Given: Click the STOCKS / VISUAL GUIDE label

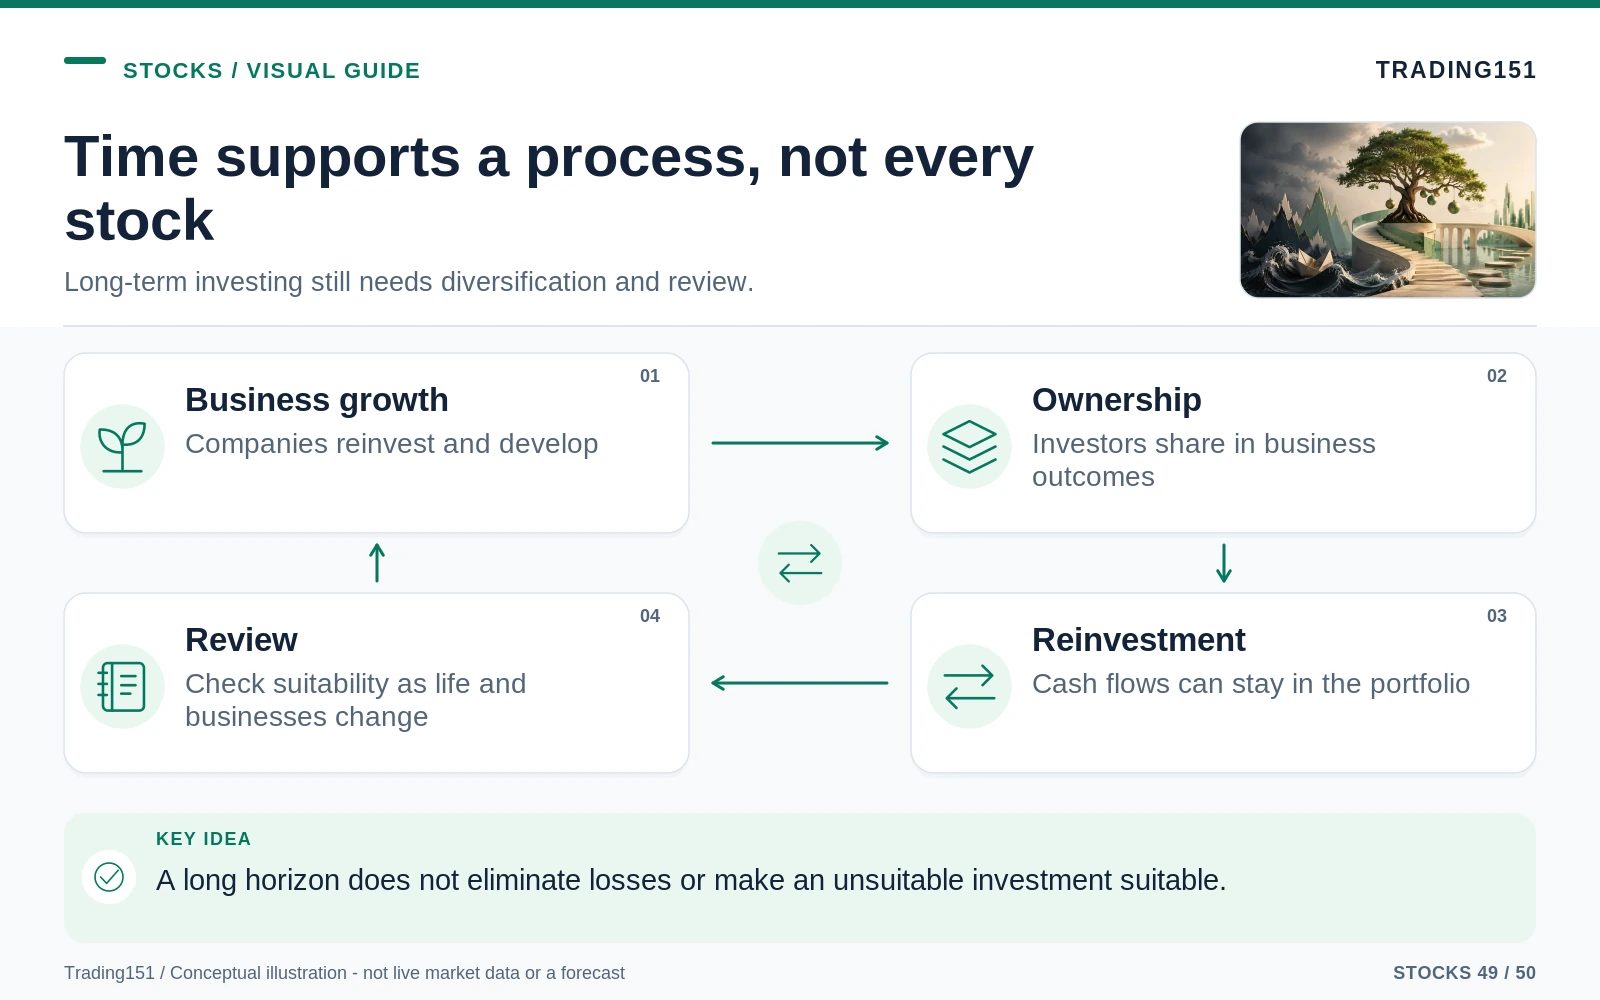Looking at the screenshot, I should [272, 71].
